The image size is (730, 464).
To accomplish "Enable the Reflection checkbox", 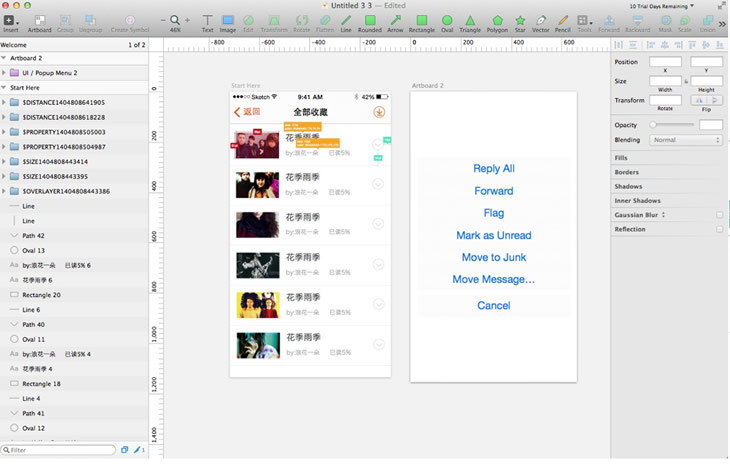I will [x=719, y=229].
